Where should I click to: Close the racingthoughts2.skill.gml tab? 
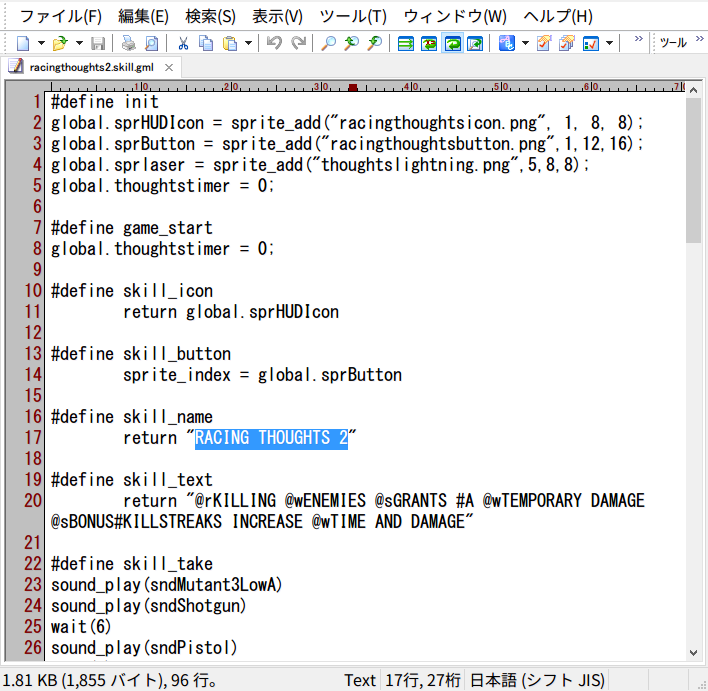pos(167,67)
